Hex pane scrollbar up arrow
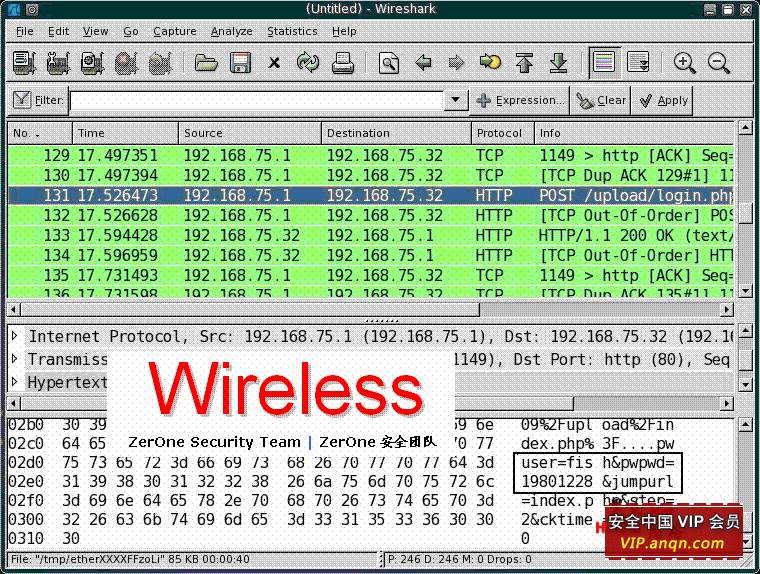Viewport: 760px width, 574px height. coord(745,426)
